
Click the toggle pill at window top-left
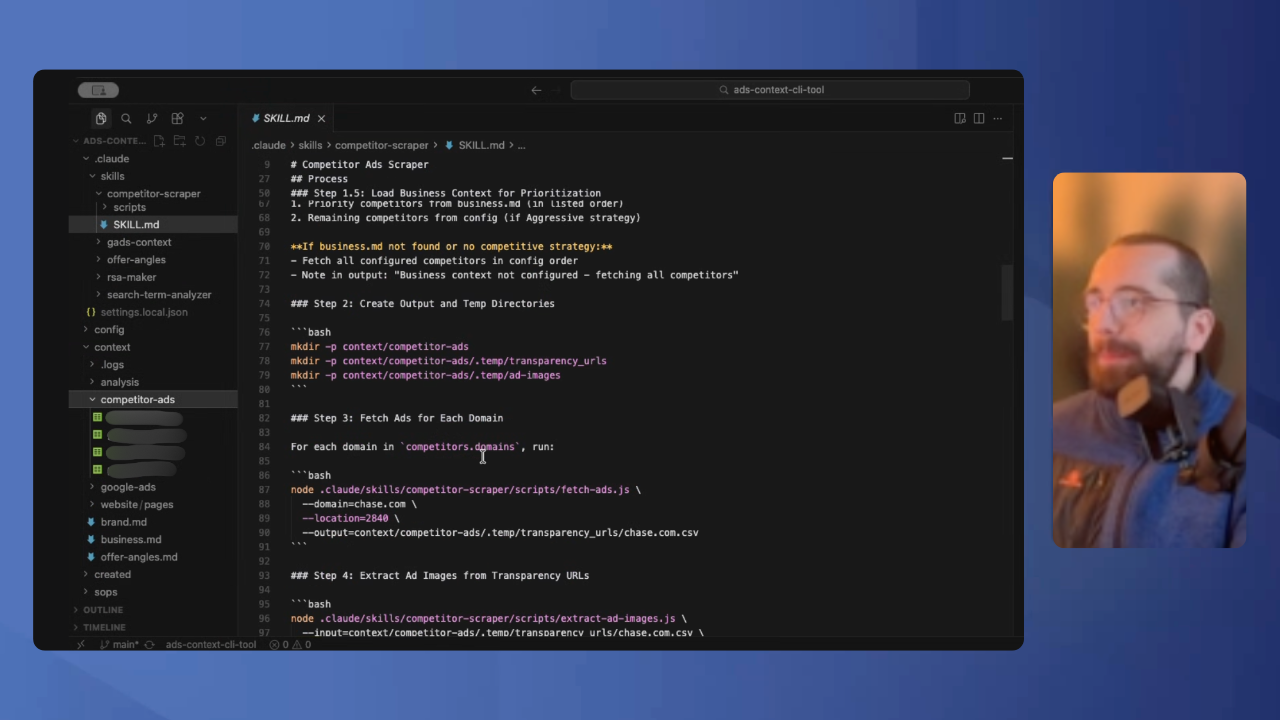tap(98, 90)
